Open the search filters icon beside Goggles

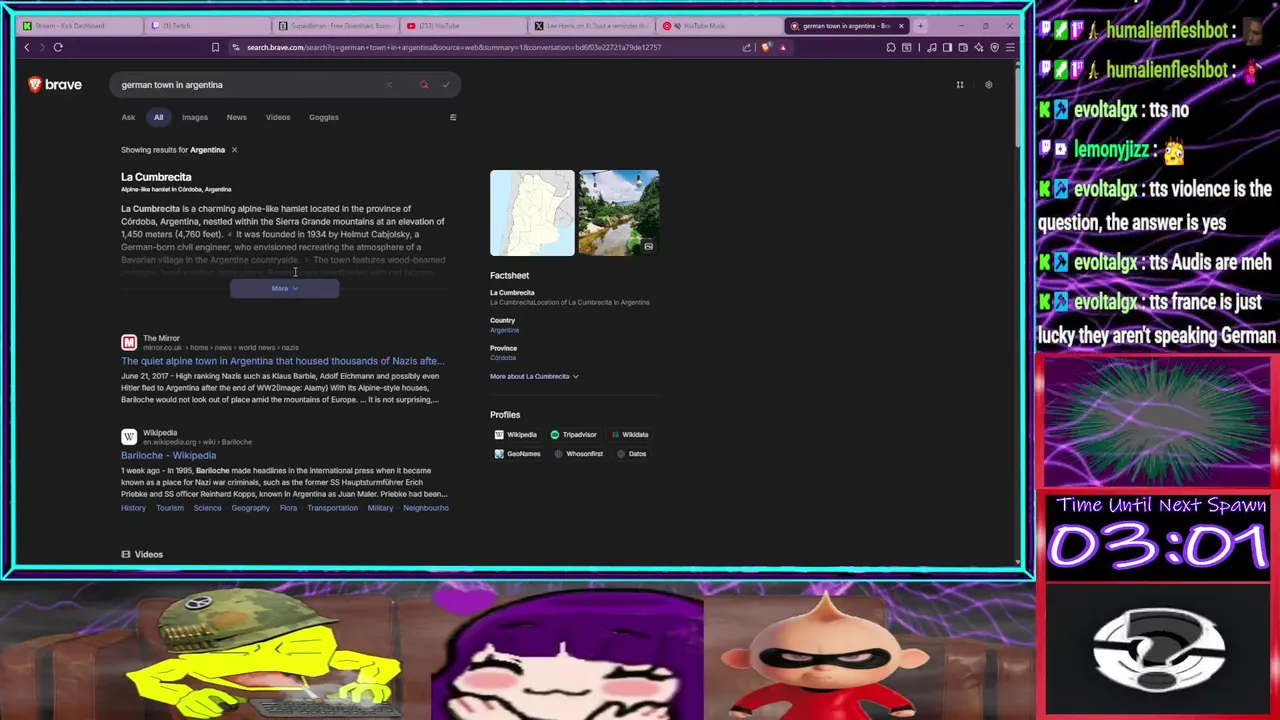[x=452, y=117]
